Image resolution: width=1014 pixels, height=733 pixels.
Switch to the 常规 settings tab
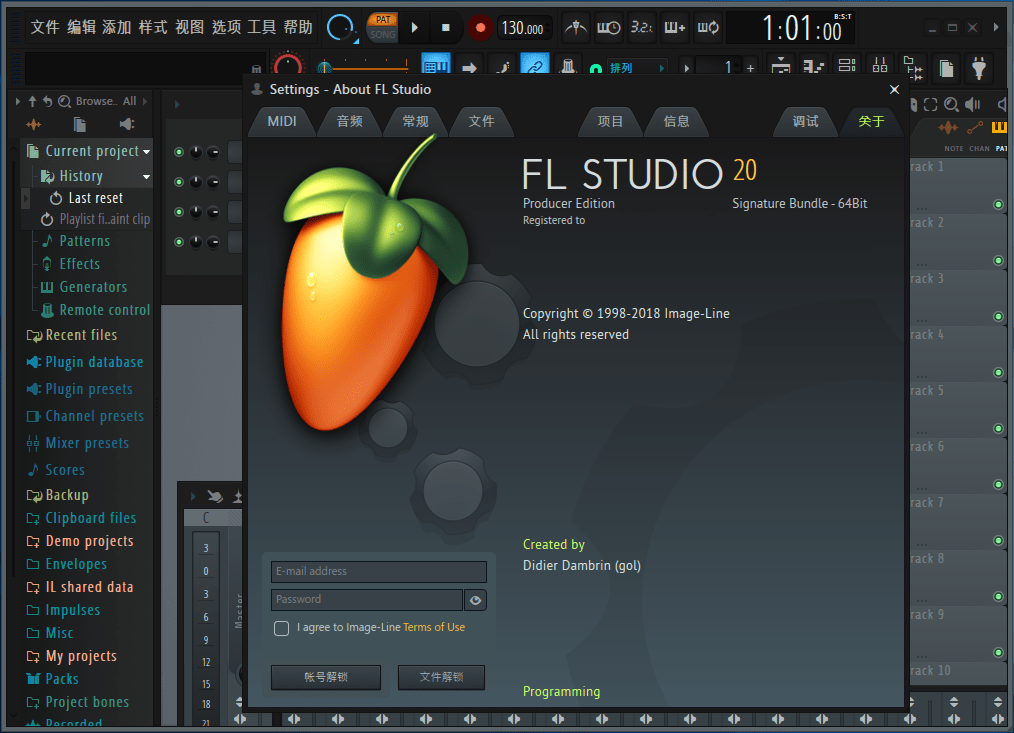pyautogui.click(x=416, y=122)
